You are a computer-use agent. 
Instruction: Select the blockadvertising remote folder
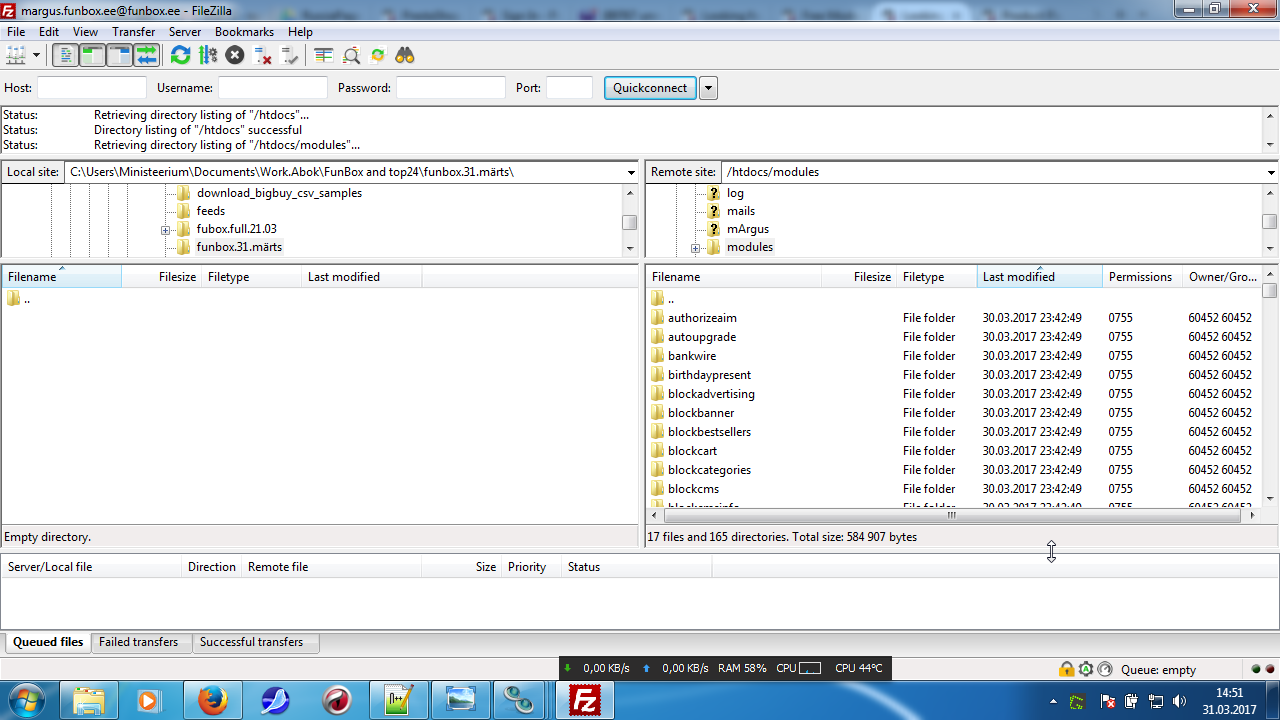coord(711,394)
